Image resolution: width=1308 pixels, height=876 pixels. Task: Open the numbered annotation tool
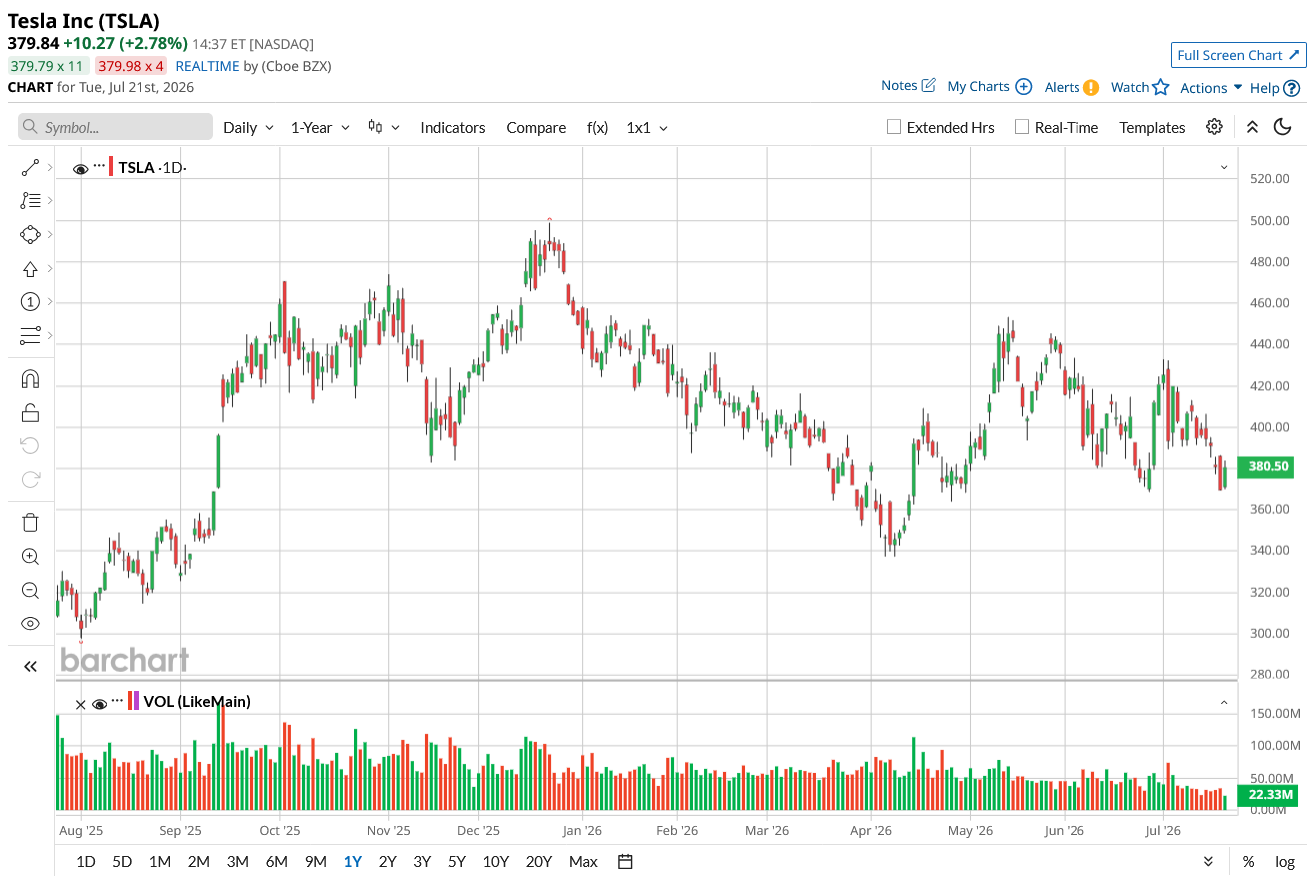pyautogui.click(x=30, y=301)
